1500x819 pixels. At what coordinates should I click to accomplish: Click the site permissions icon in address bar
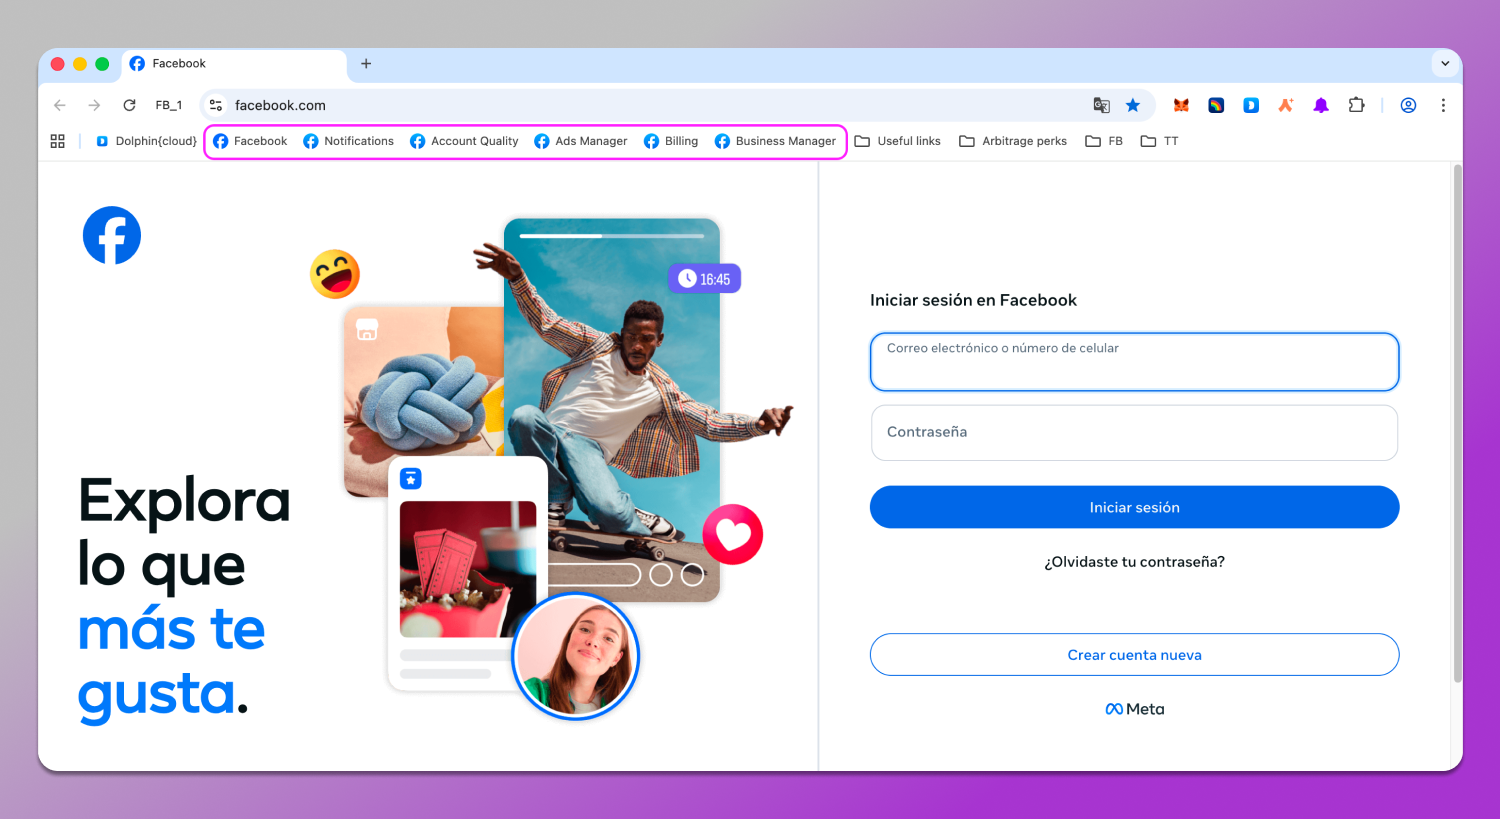(216, 104)
